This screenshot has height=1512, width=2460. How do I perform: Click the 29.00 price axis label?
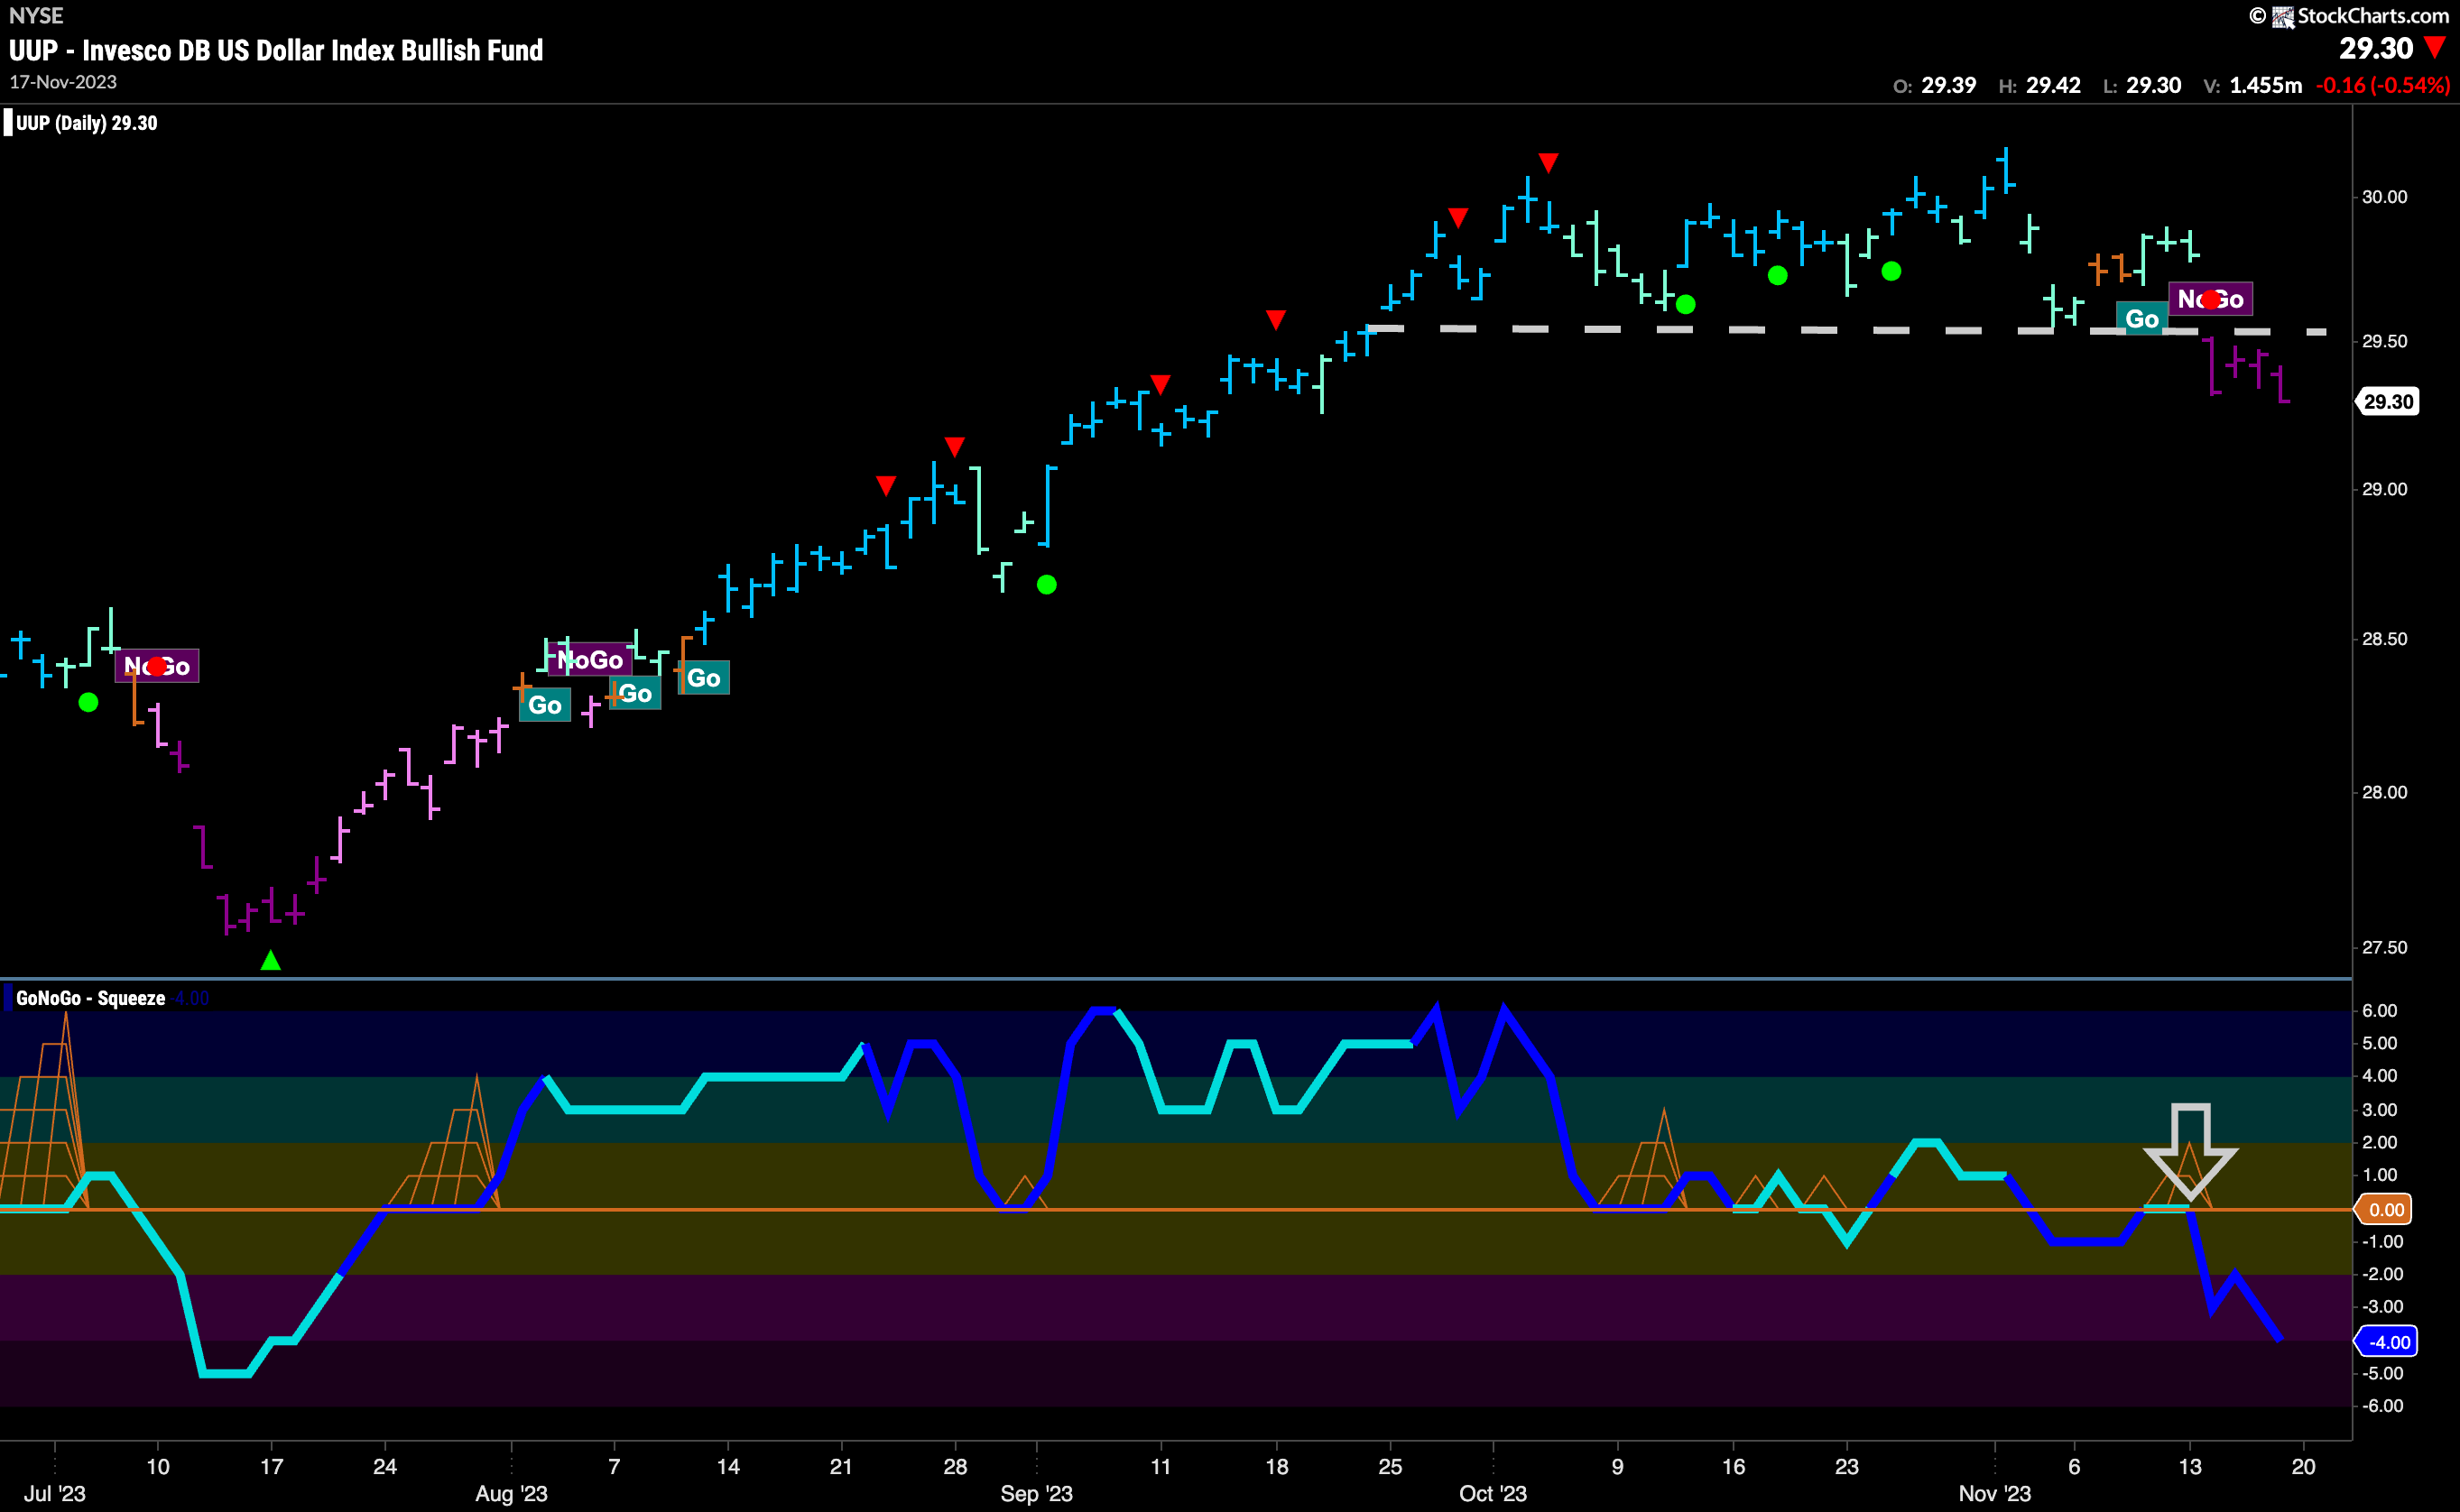point(2384,489)
